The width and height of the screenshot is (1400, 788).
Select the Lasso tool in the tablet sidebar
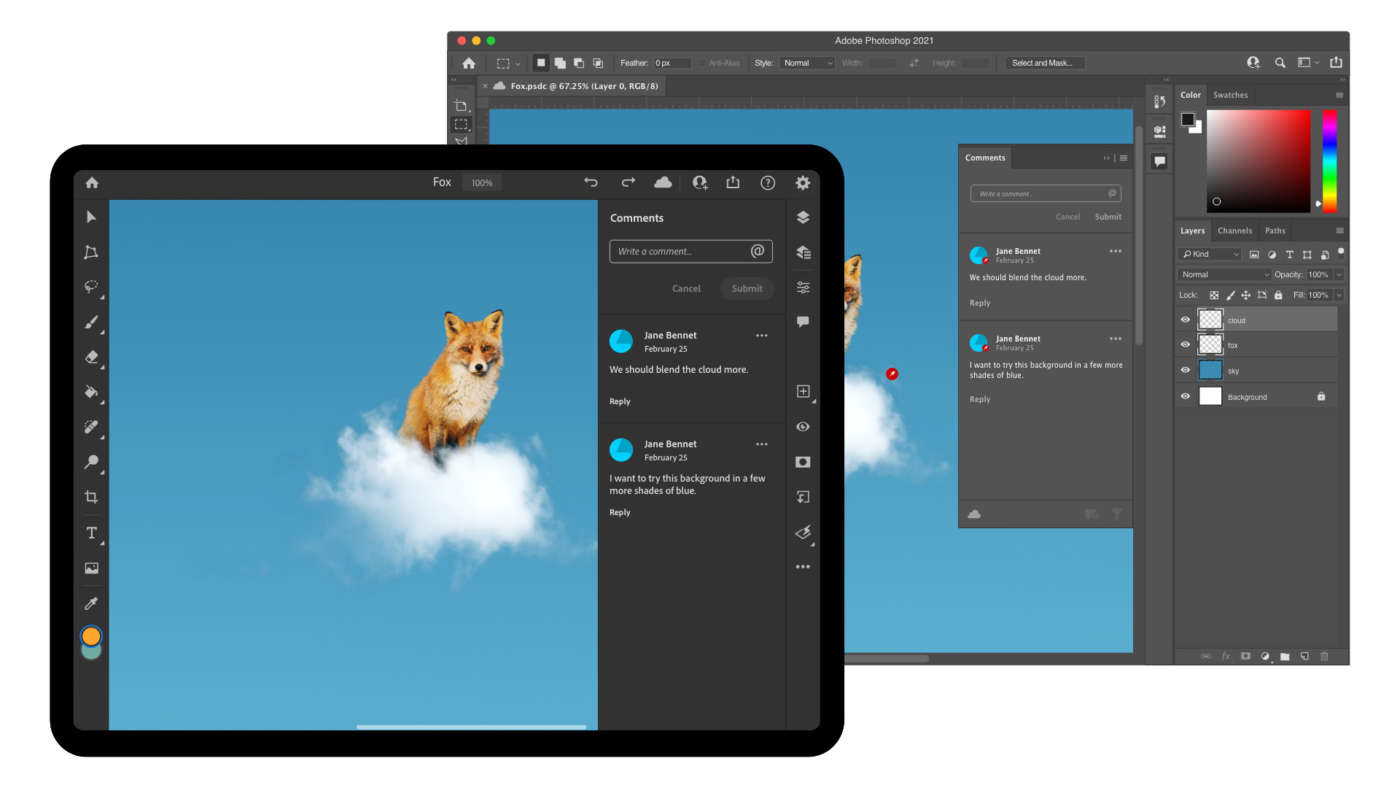(x=90, y=287)
